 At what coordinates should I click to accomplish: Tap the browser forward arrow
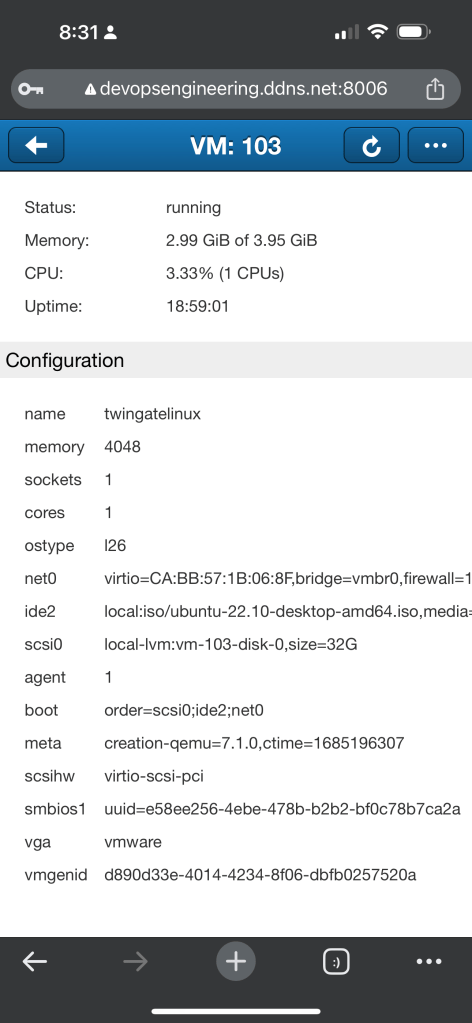pyautogui.click(x=136, y=961)
